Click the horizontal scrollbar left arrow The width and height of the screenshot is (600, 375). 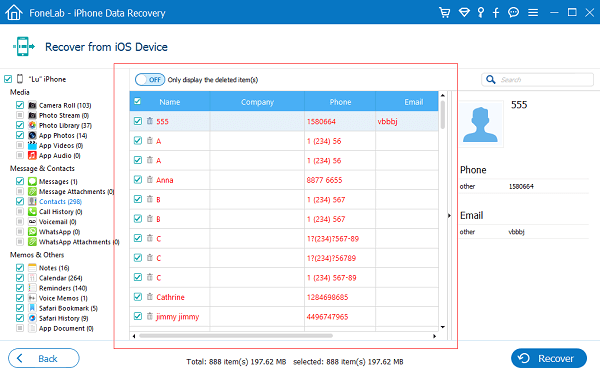(134, 336)
